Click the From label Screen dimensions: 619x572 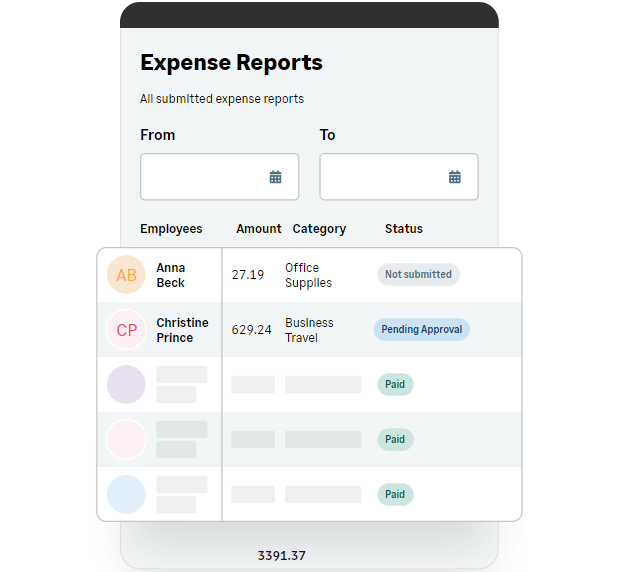(x=158, y=135)
